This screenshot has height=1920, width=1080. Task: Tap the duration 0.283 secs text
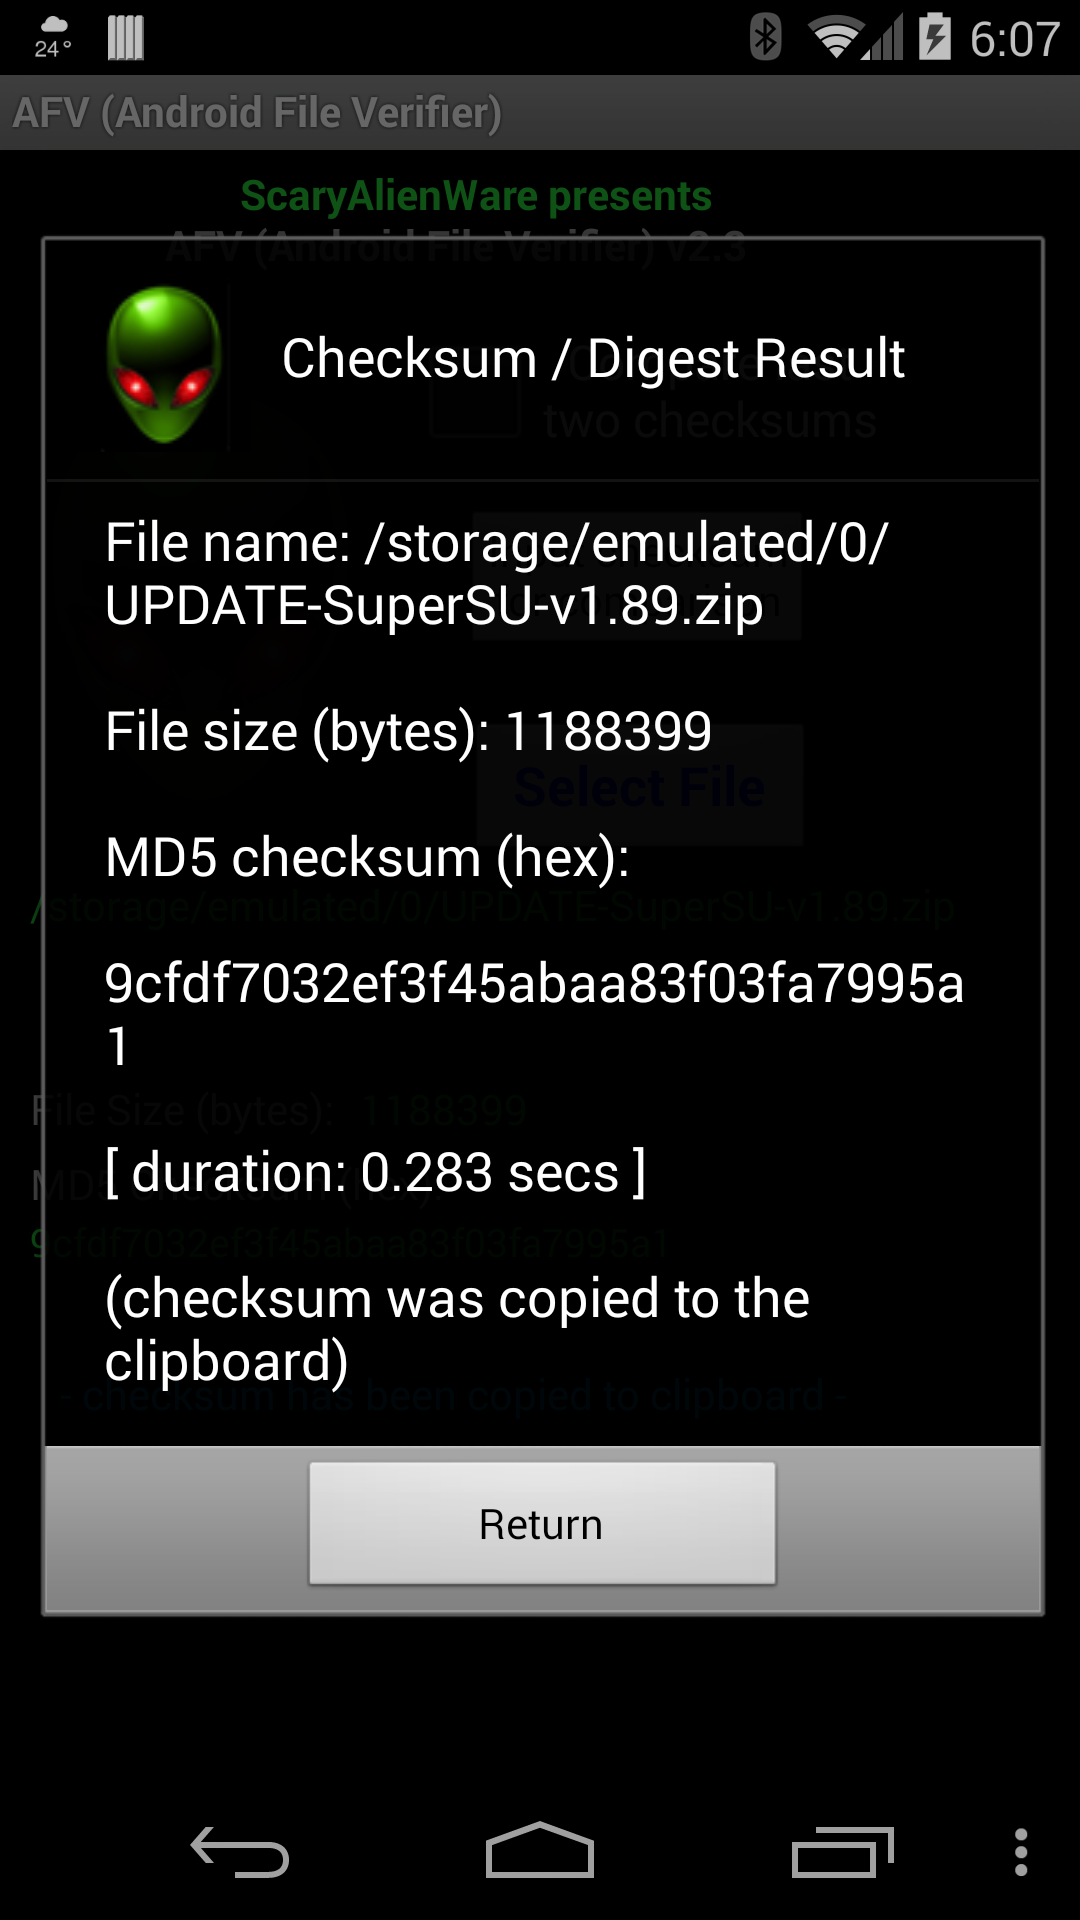(x=376, y=1172)
